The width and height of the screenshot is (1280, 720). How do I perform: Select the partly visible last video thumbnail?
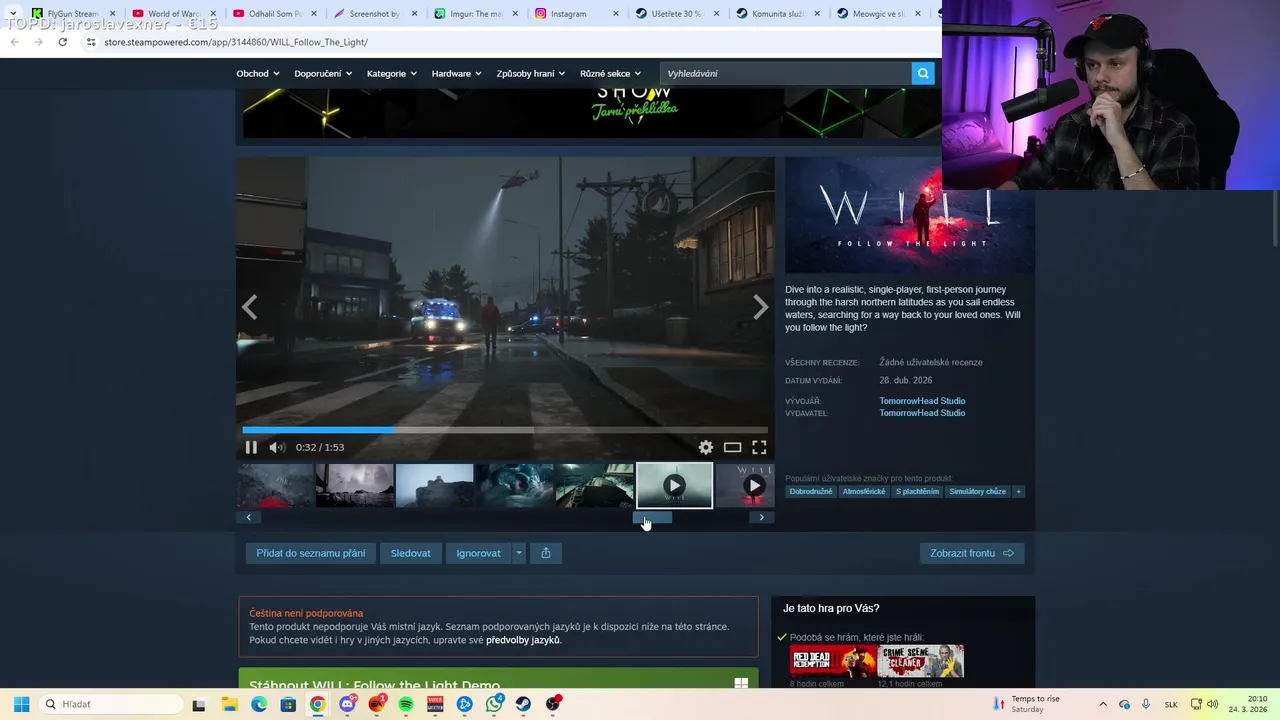pyautogui.click(x=745, y=486)
